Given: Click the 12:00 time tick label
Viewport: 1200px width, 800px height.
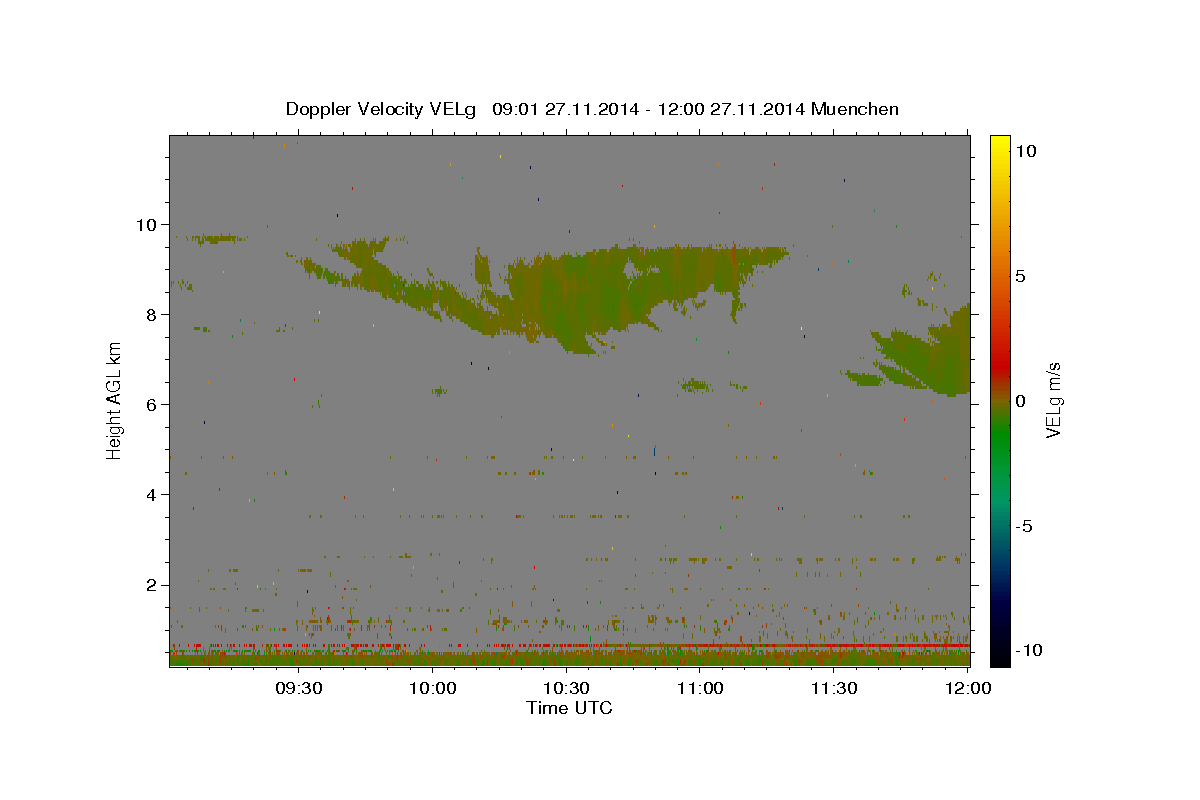Looking at the screenshot, I should click(968, 689).
